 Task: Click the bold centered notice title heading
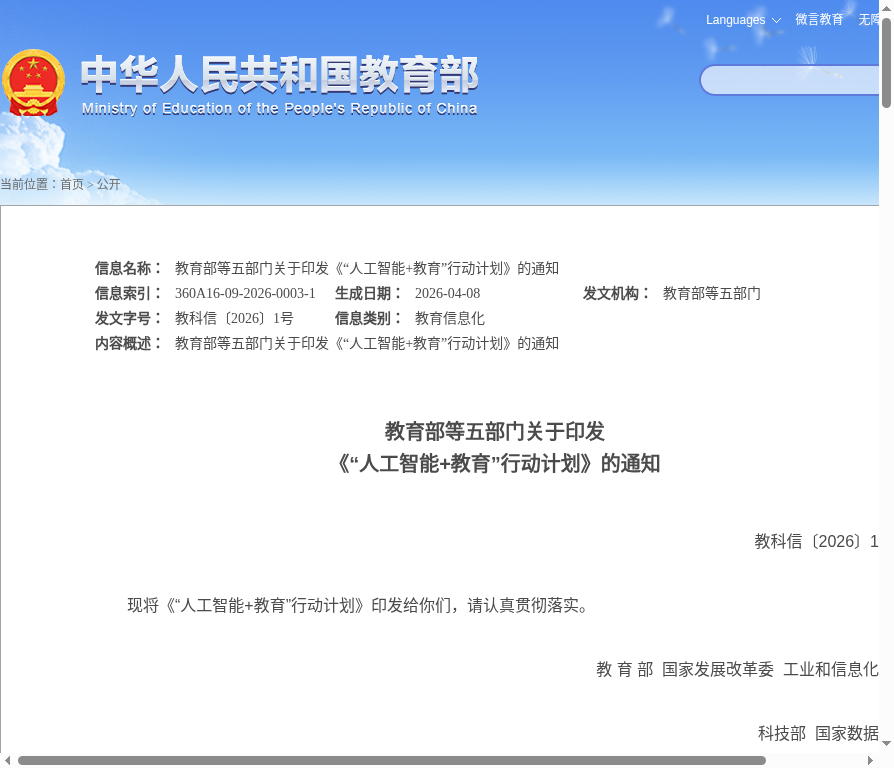(496, 447)
